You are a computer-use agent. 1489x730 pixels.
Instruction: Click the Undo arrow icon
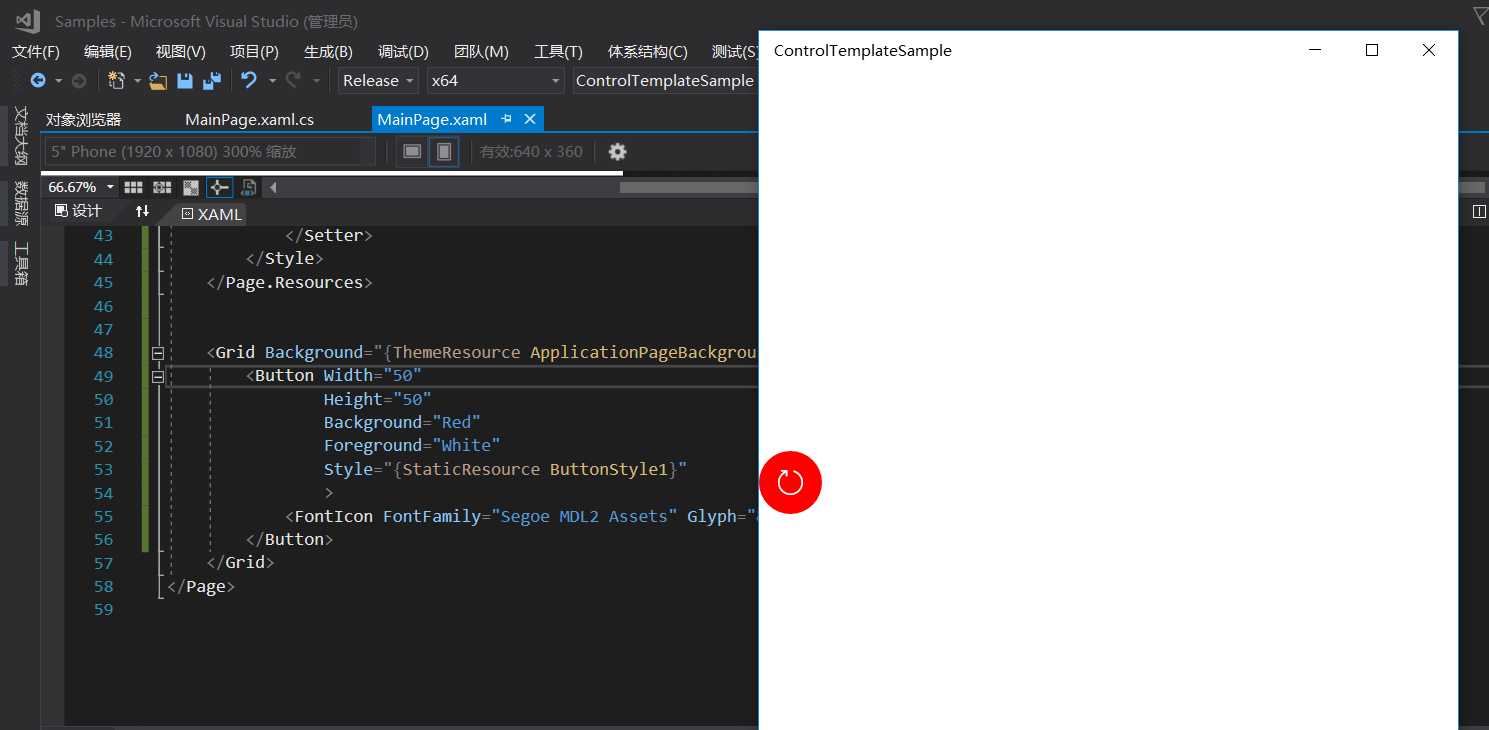(249, 81)
